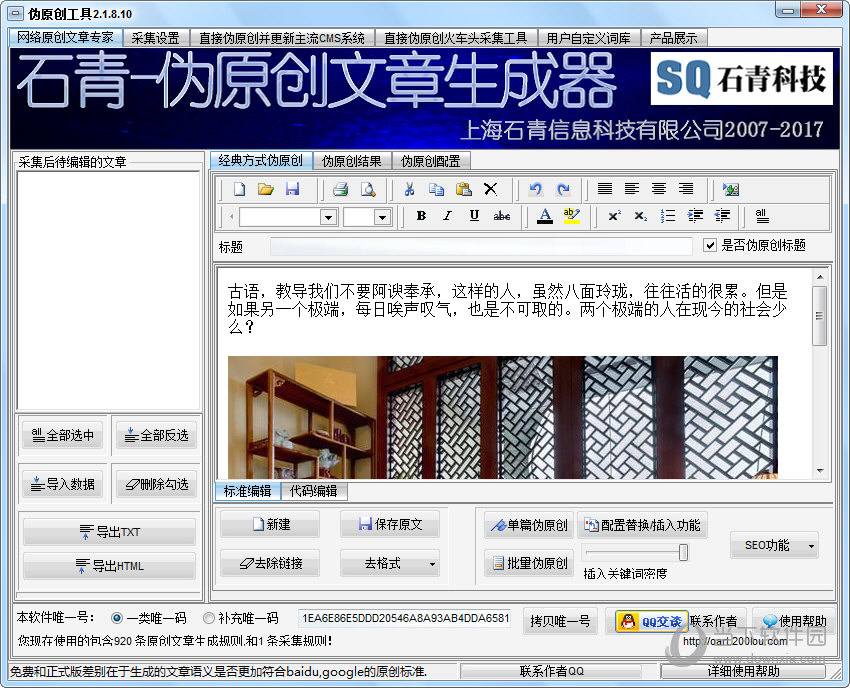Open 配置替换/插入功能 settings

point(642,525)
